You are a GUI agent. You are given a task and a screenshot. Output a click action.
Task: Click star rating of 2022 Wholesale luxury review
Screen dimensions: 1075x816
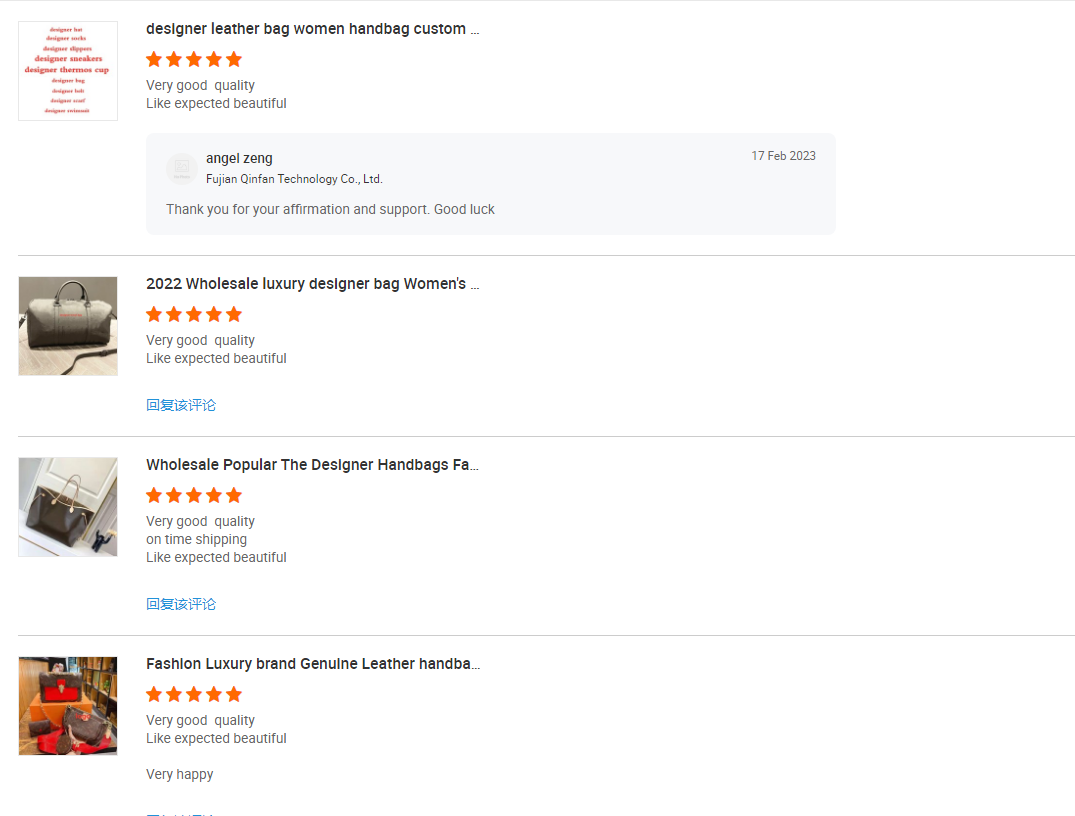click(194, 315)
